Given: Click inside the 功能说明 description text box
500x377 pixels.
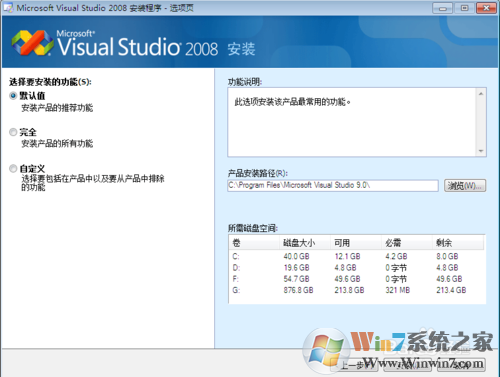Looking at the screenshot, I should [353, 122].
